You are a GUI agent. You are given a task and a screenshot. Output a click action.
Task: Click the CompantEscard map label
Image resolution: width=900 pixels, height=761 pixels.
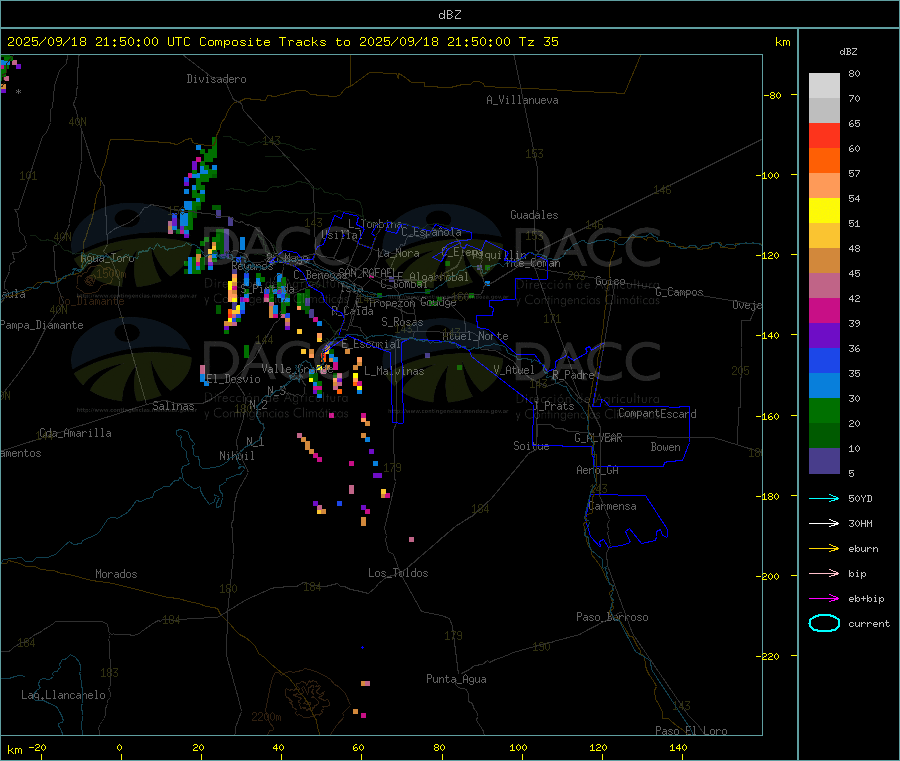click(x=657, y=413)
